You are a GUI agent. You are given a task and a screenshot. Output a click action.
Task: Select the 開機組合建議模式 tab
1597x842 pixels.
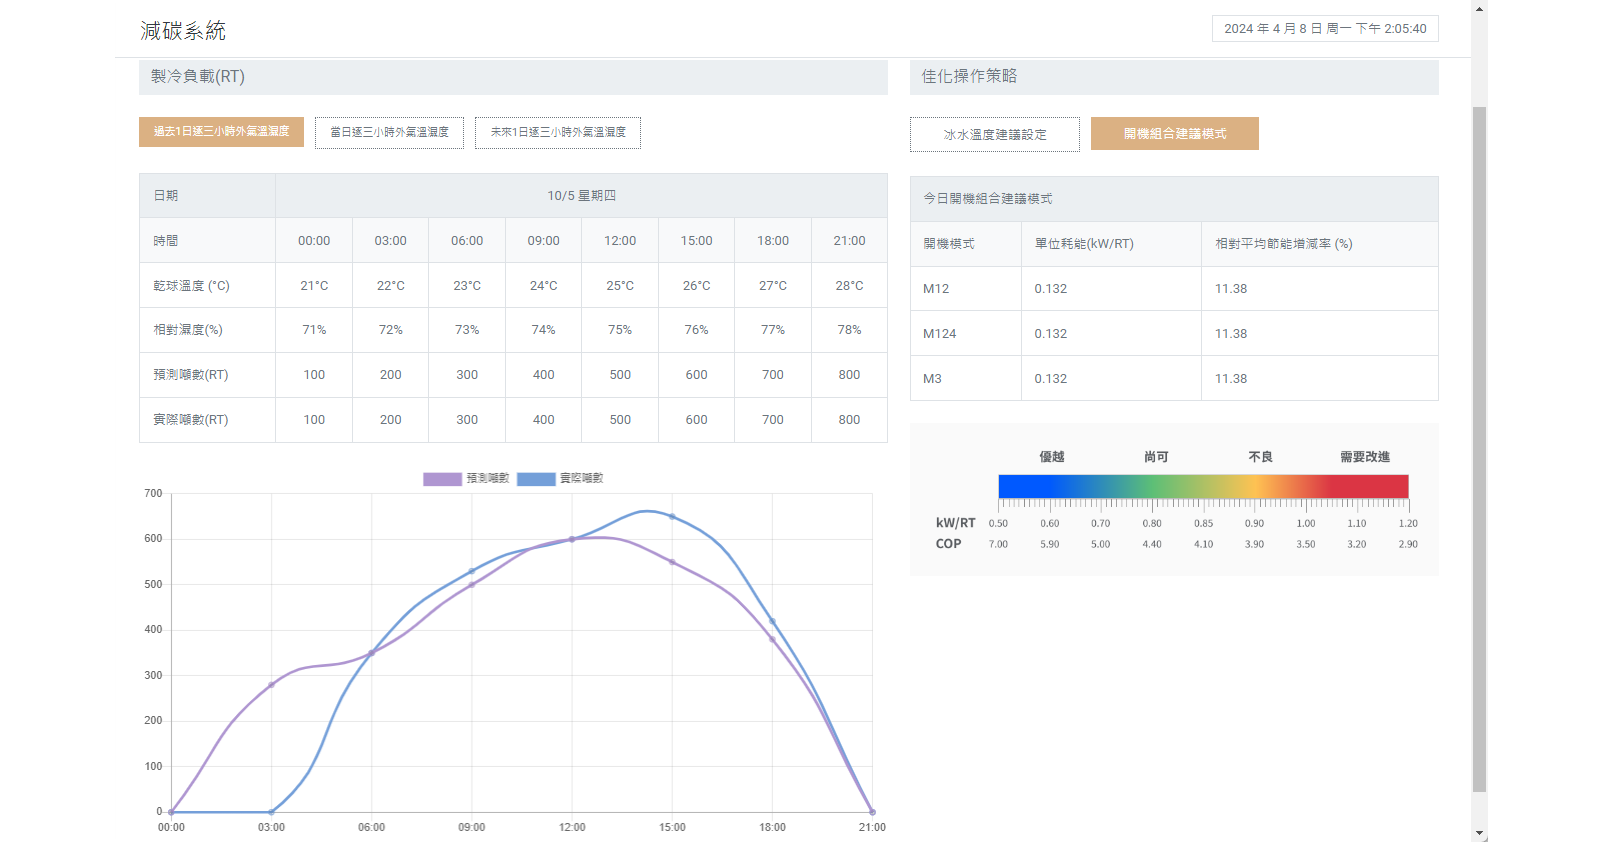1175,134
